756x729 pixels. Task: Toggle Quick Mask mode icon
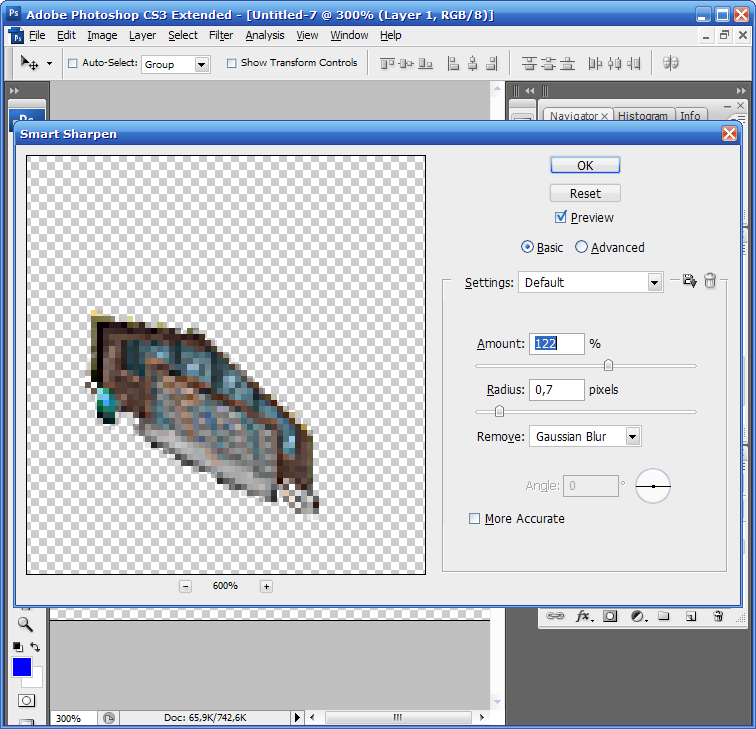pos(26,700)
